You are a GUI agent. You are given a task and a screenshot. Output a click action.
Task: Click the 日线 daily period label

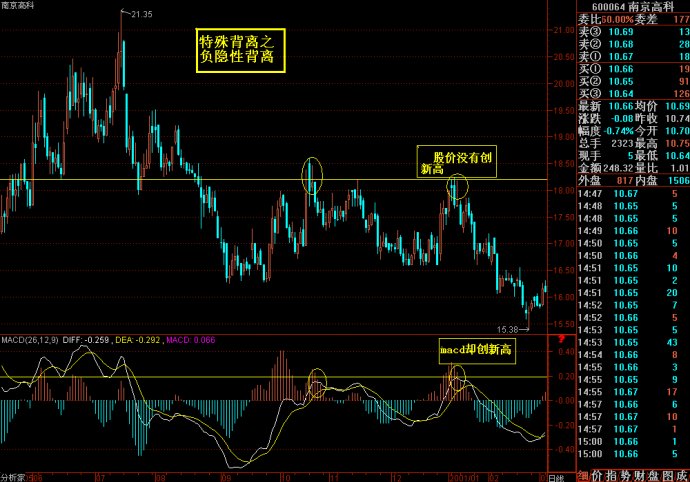[556, 478]
